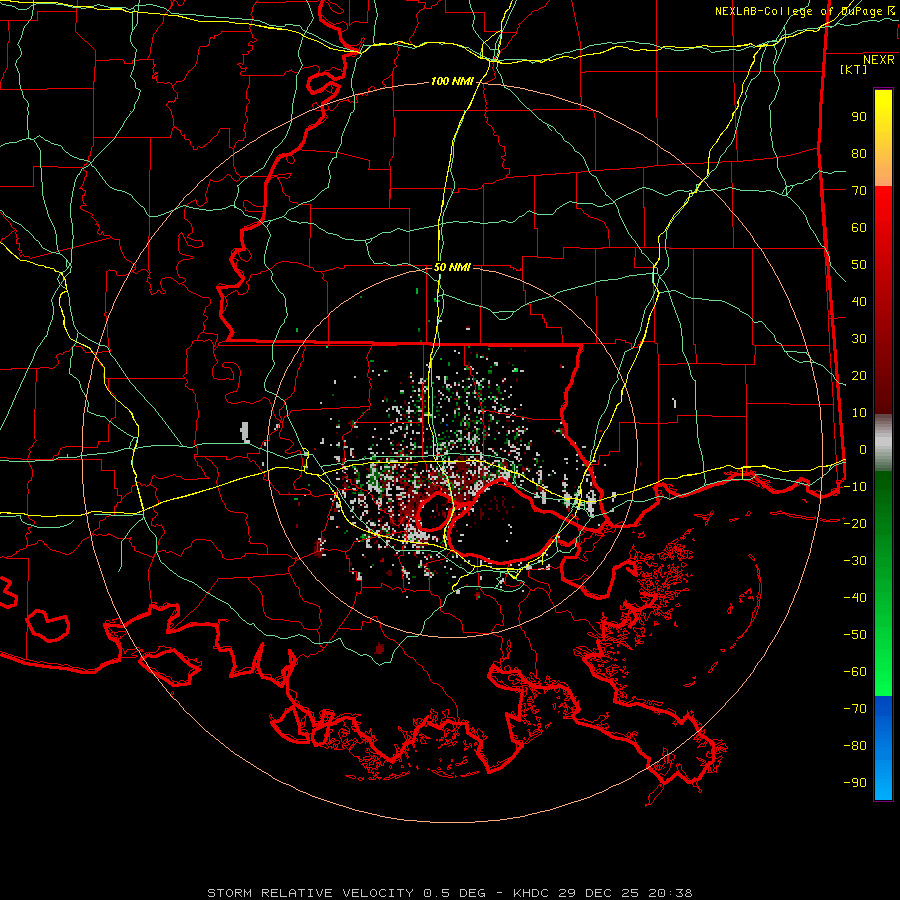Click the NEXLAB-College of DuPage header text
This screenshot has height=900, width=900.
[804, 11]
